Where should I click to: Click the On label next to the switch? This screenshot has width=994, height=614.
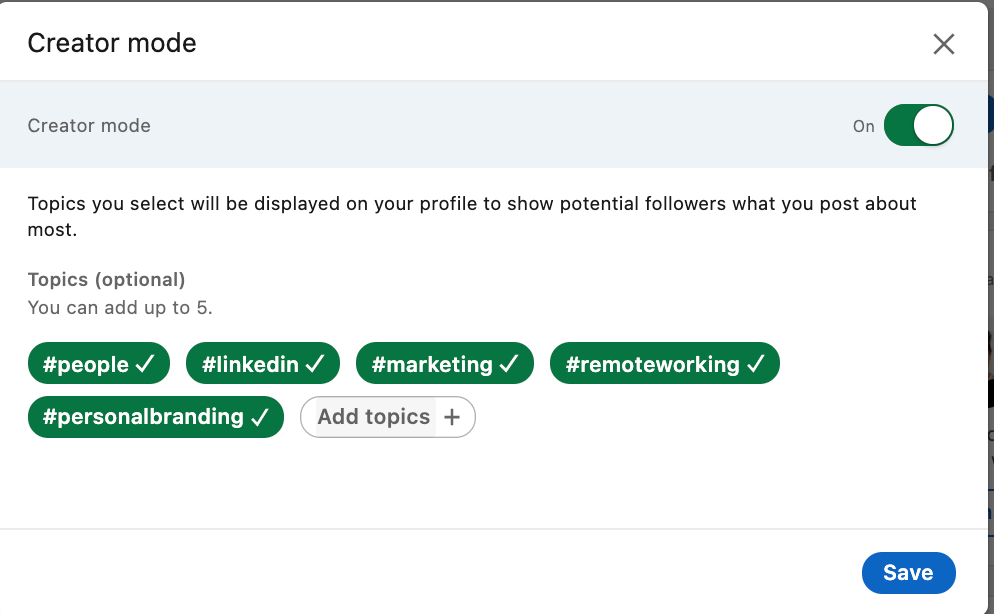point(863,127)
